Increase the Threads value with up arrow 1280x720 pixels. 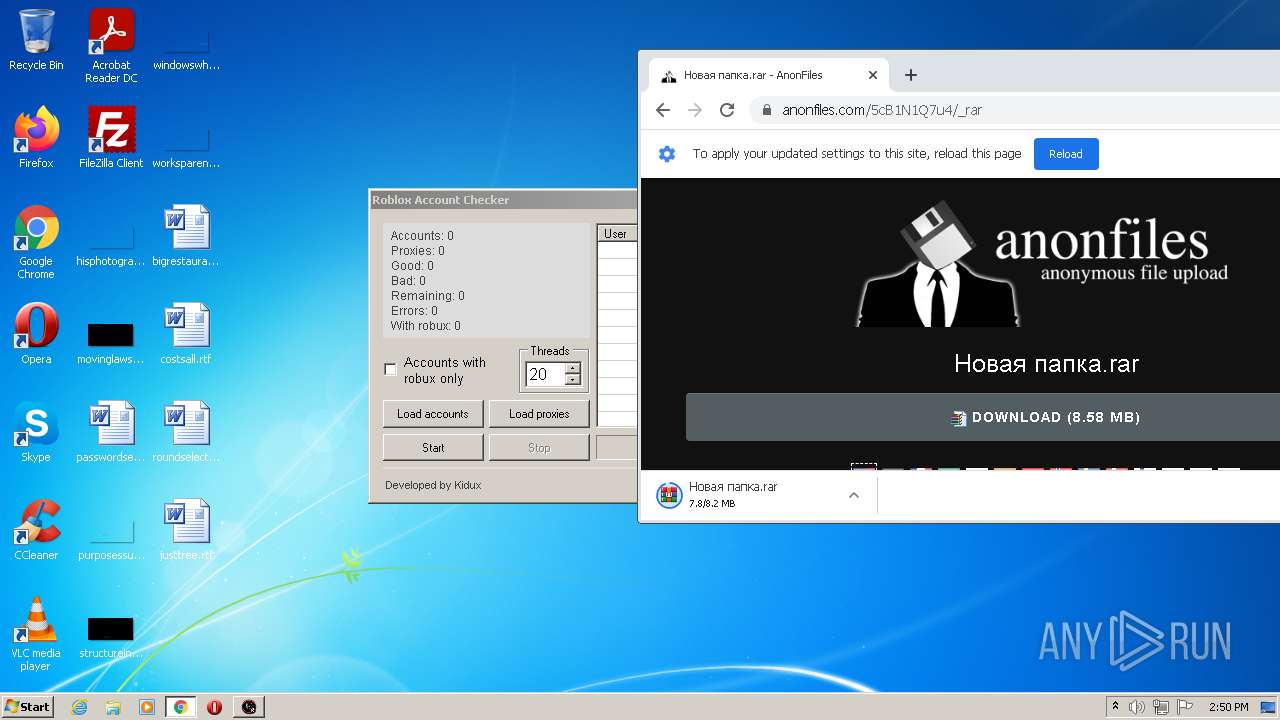point(573,368)
